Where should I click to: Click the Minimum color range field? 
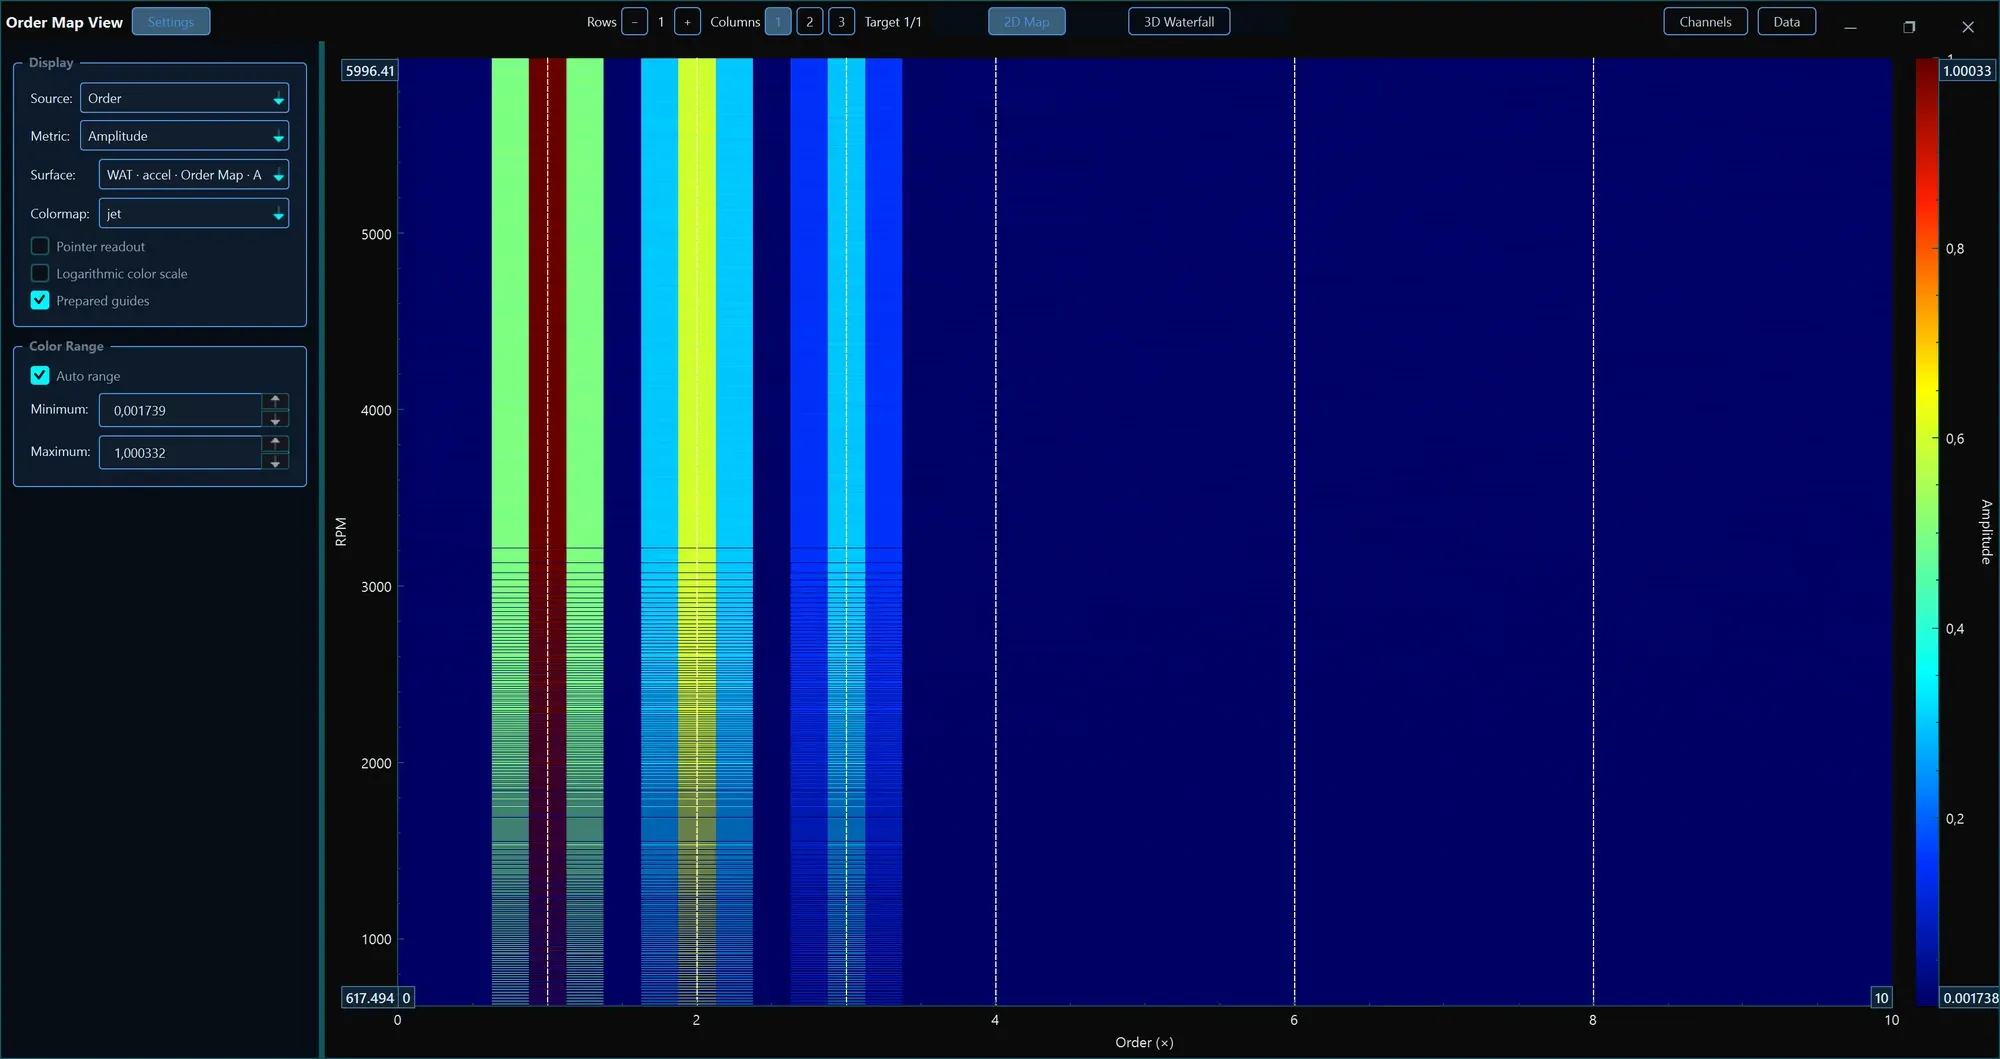181,410
